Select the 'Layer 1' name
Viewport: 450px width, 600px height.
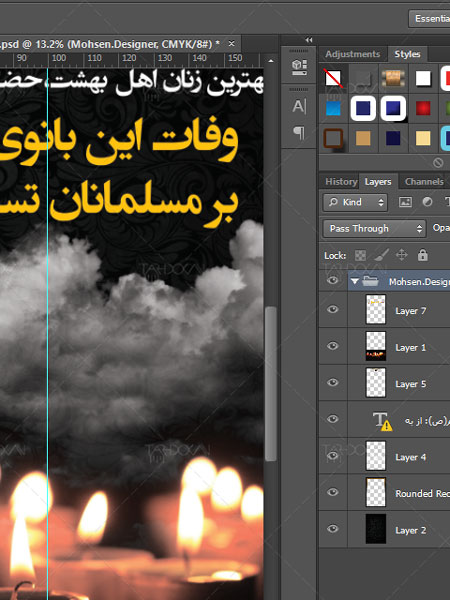(410, 348)
